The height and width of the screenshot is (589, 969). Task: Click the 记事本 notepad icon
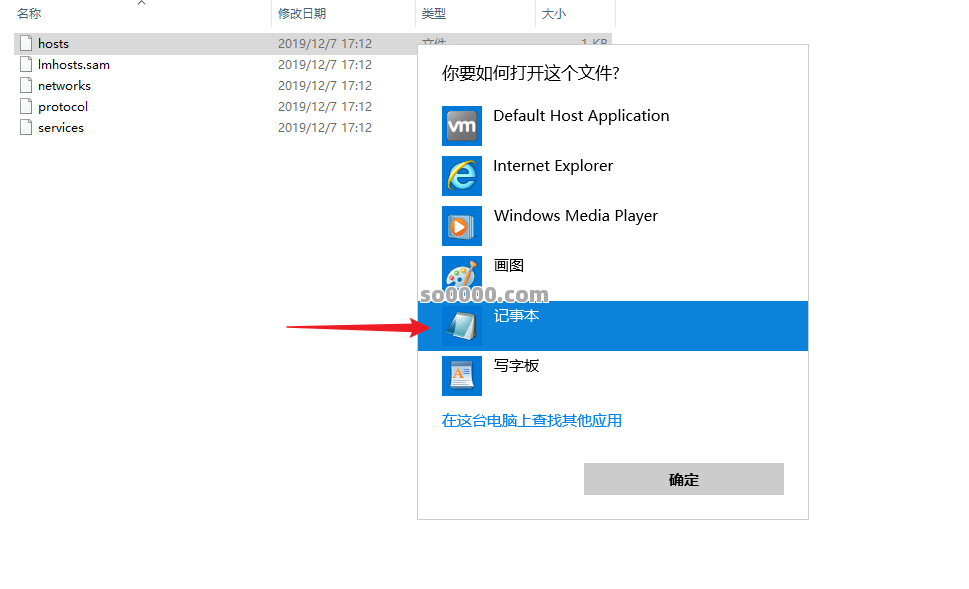click(x=462, y=326)
